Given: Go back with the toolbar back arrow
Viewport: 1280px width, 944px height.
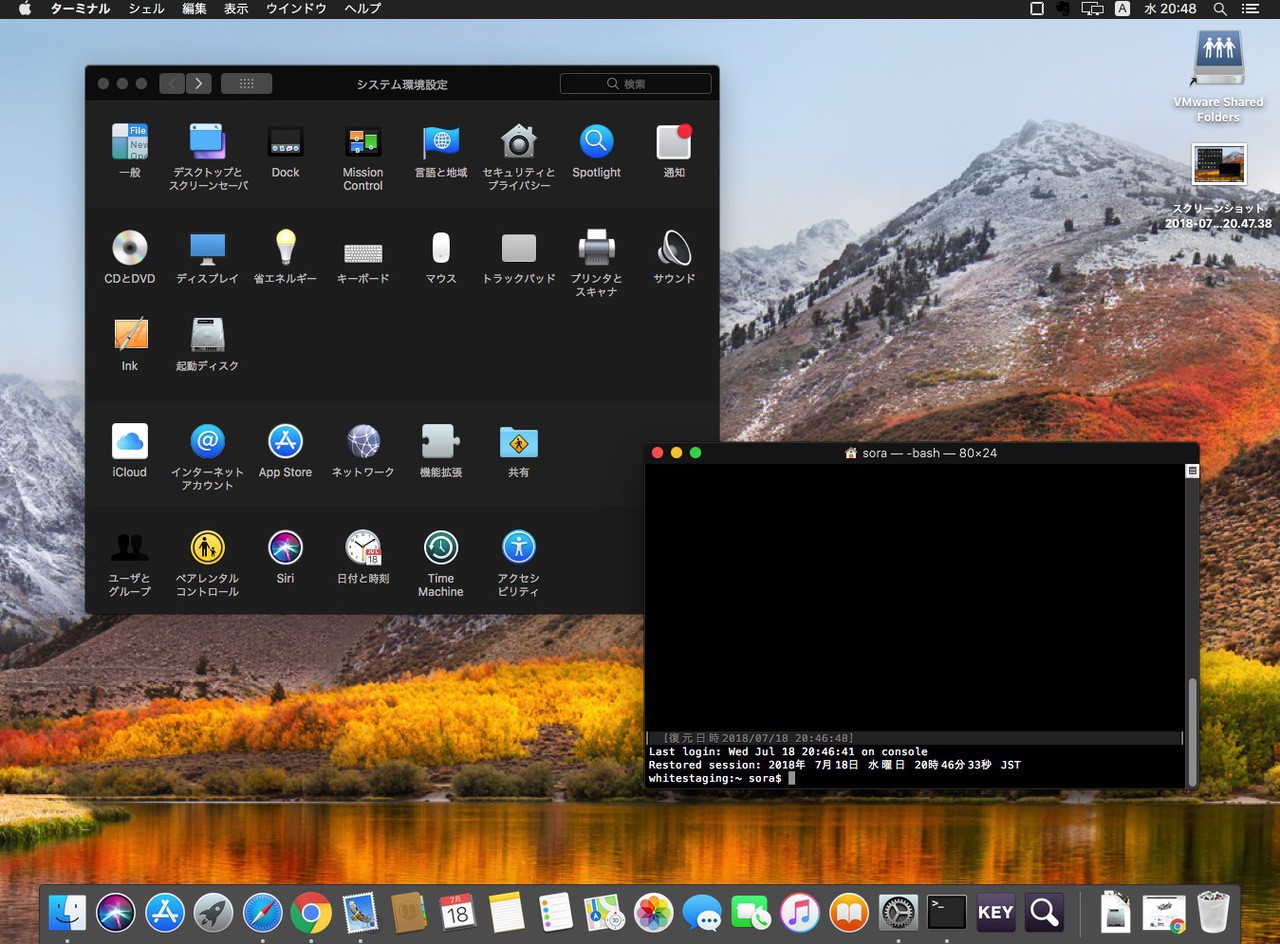Looking at the screenshot, I should (172, 84).
